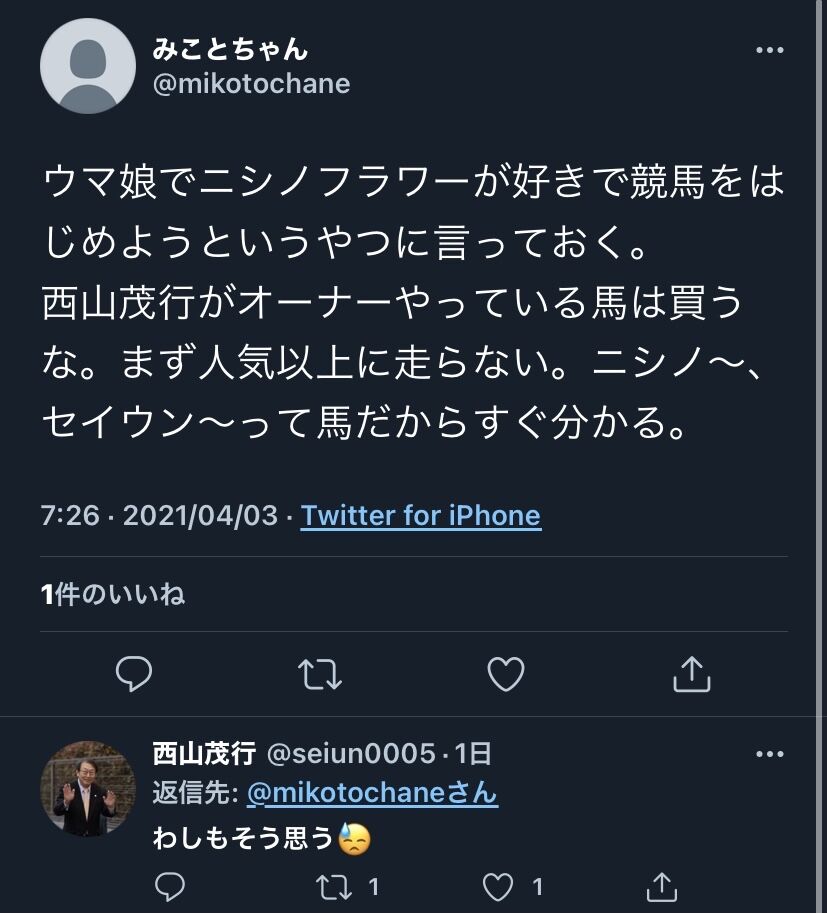827x913 pixels.
Task: Retweet the main tweet about ニシノフラワー
Action: coord(321,675)
